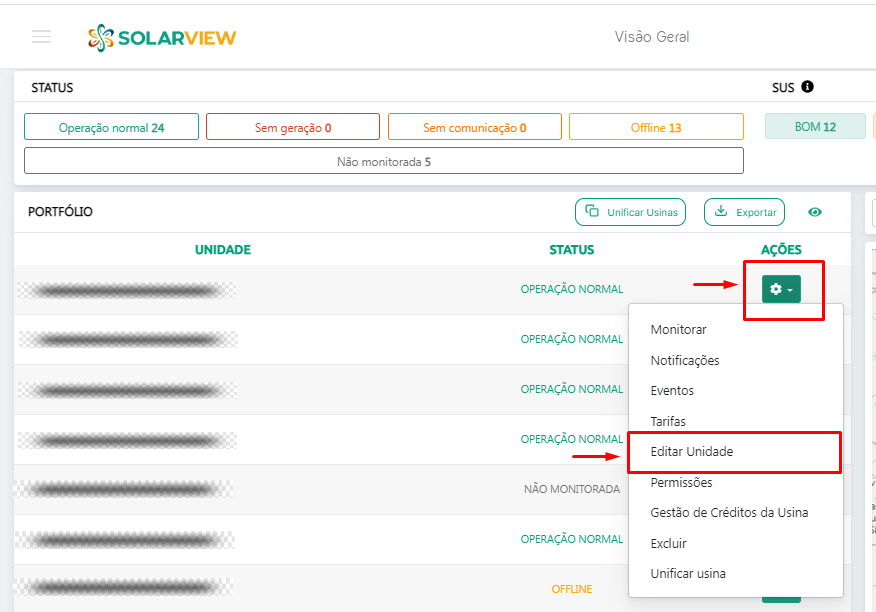Screen dimensions: 876x612
Task: Open the gear actions dropdown
Action: point(781,289)
